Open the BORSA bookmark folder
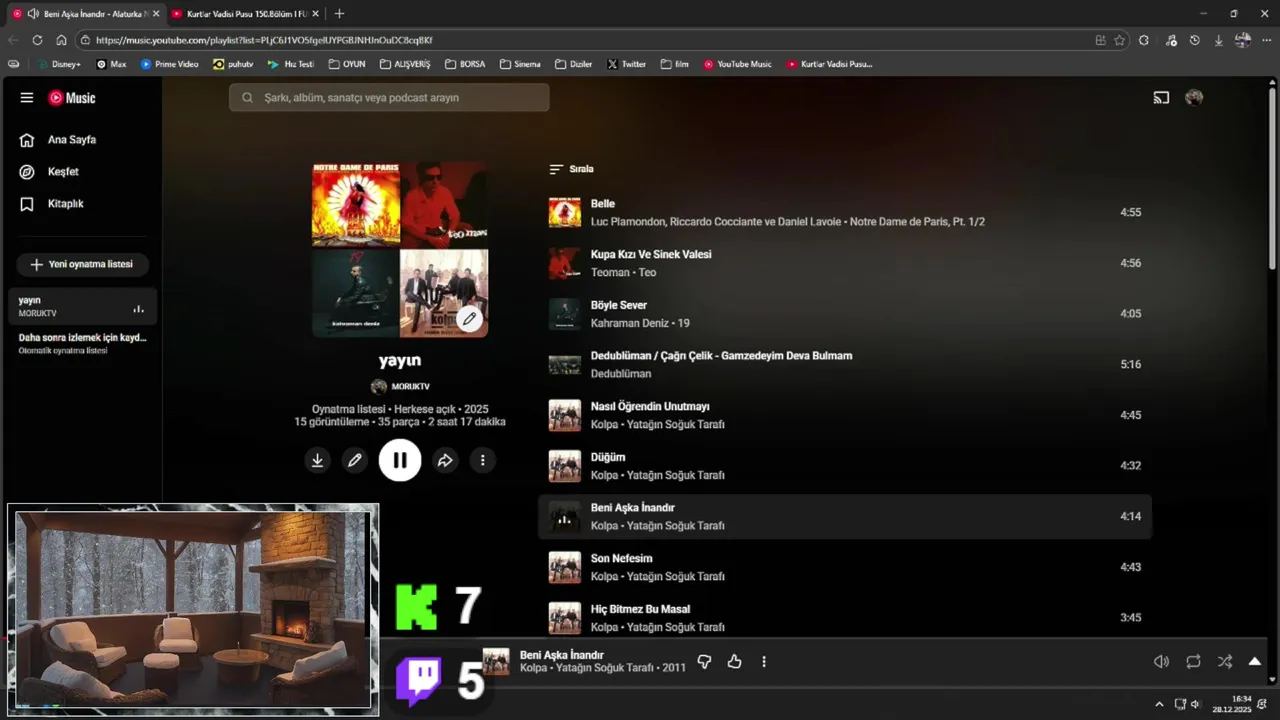Image resolution: width=1280 pixels, height=720 pixels. [465, 64]
